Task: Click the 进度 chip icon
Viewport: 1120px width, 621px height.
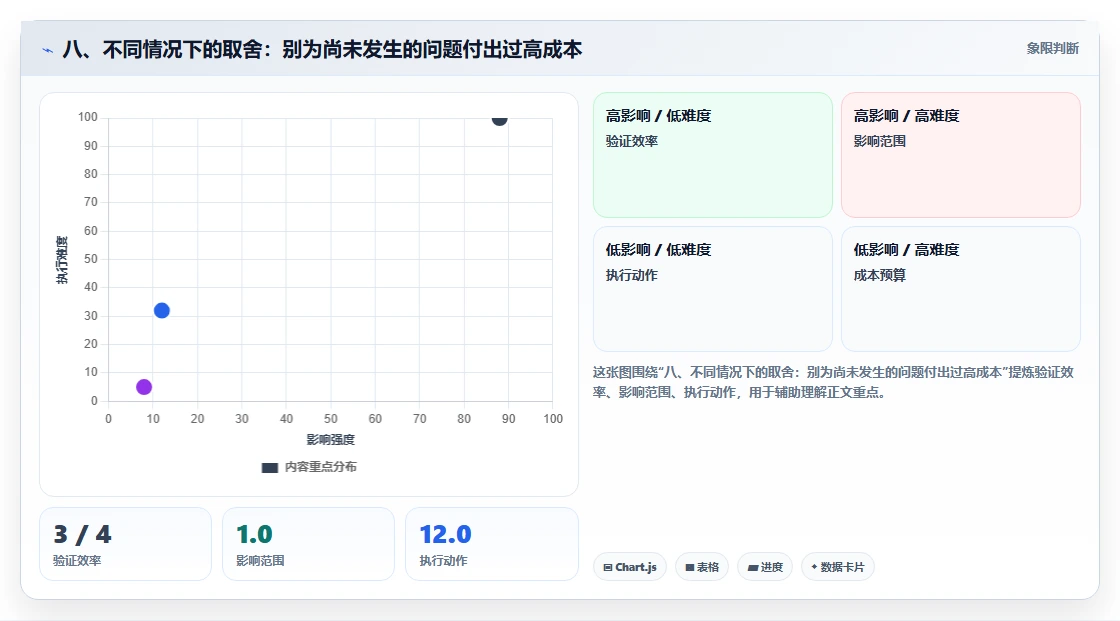Action: [753, 568]
